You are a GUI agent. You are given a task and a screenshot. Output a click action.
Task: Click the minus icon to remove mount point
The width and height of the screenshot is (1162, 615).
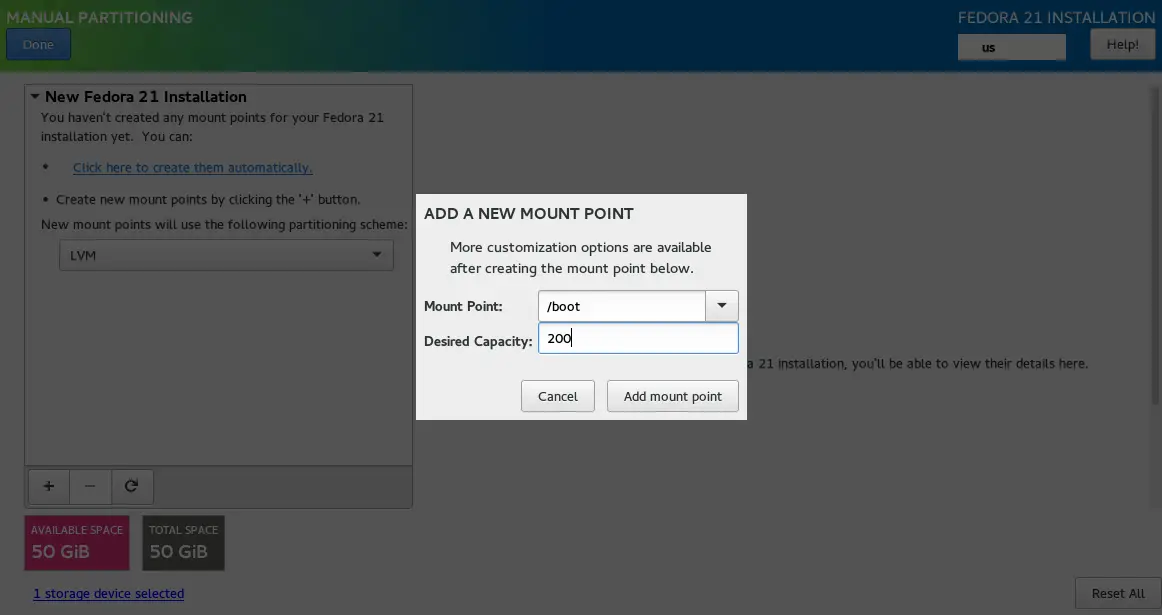tap(90, 486)
